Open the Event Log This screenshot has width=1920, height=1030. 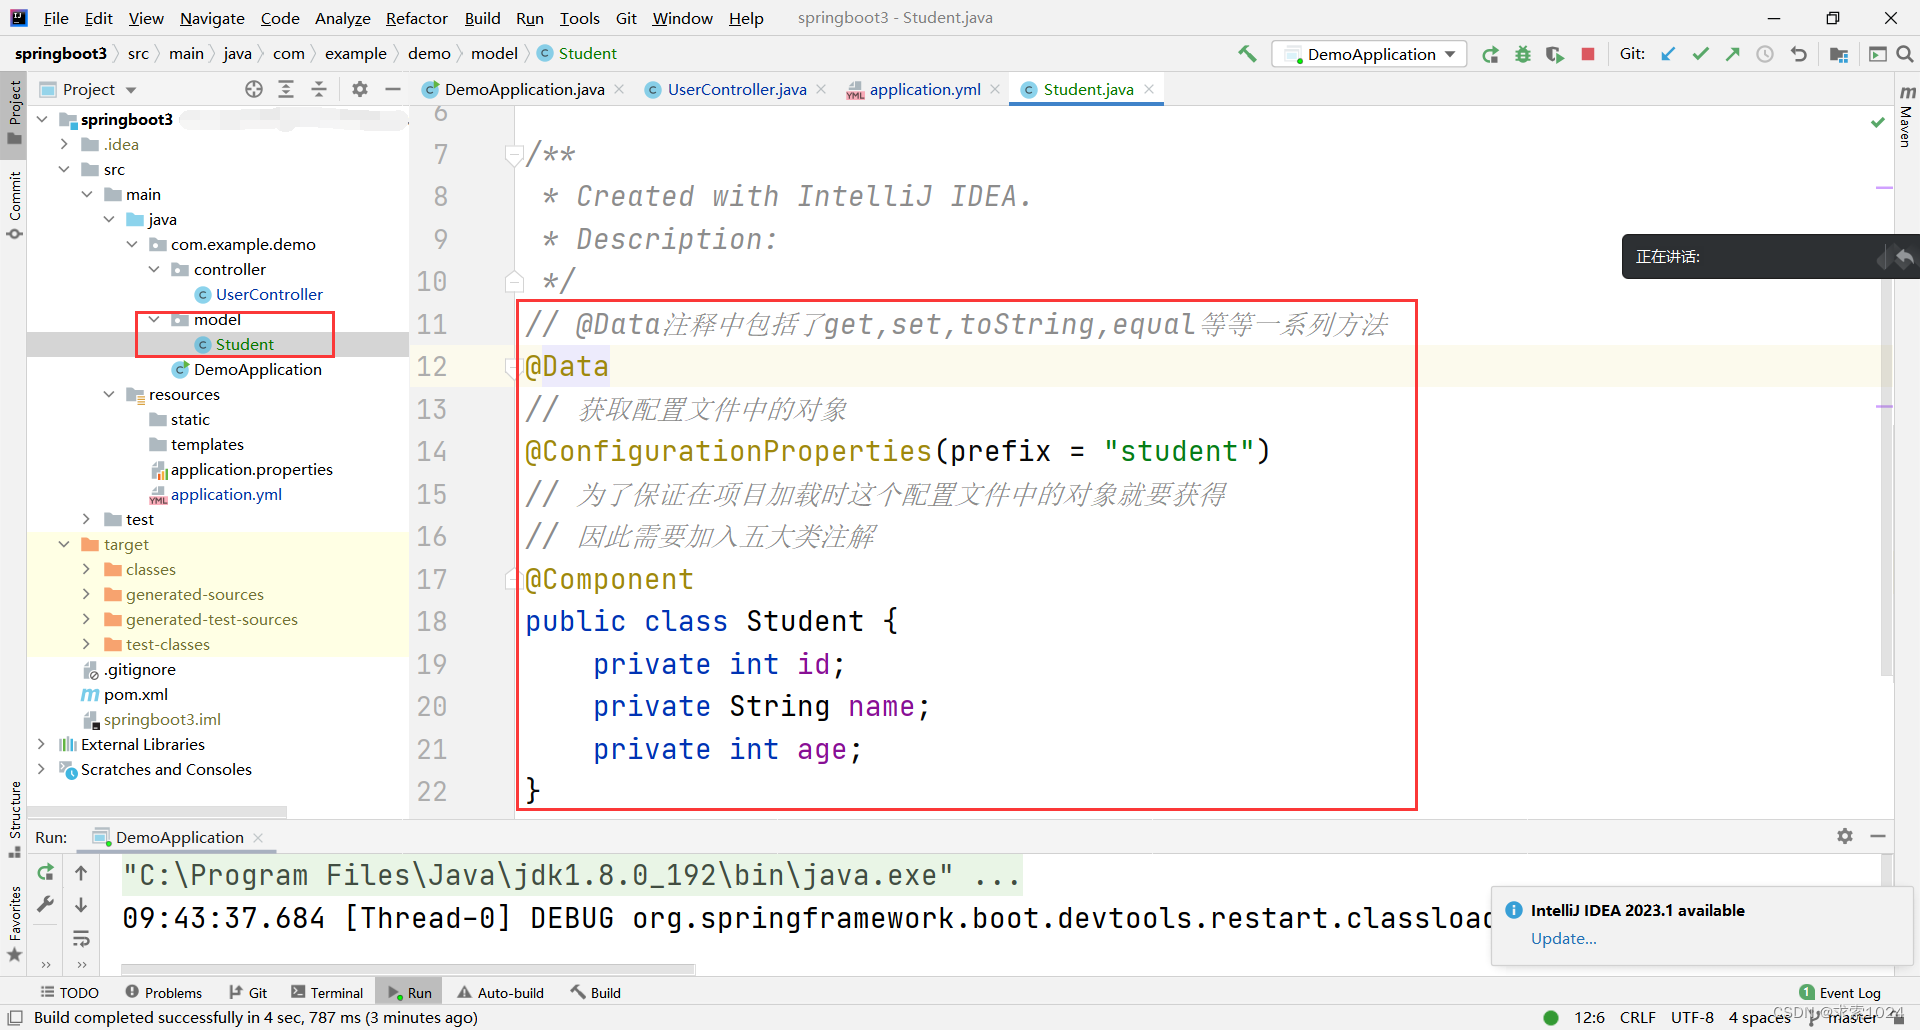coord(1840,992)
